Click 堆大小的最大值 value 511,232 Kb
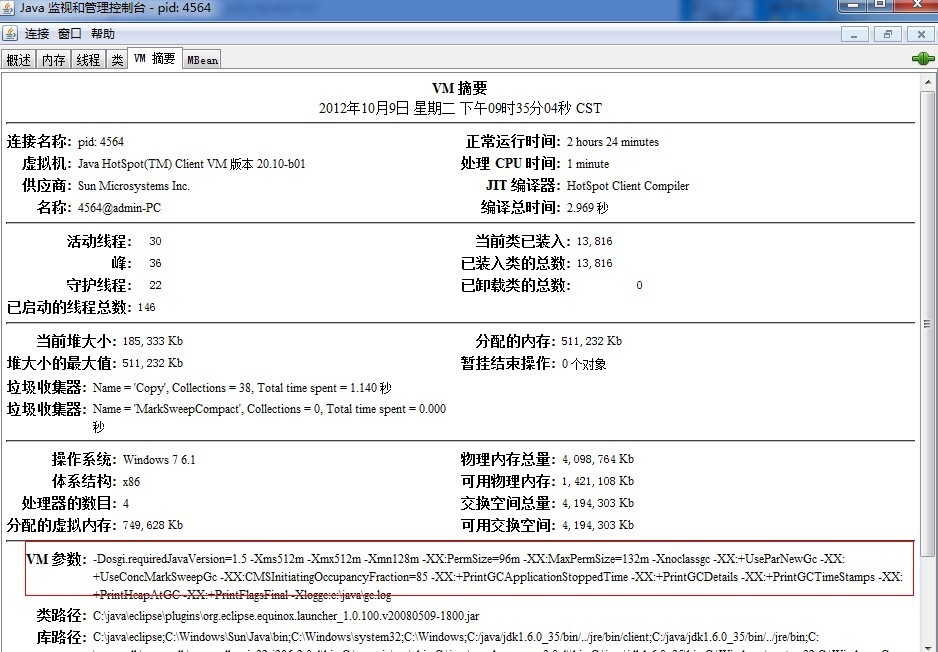 [x=153, y=363]
